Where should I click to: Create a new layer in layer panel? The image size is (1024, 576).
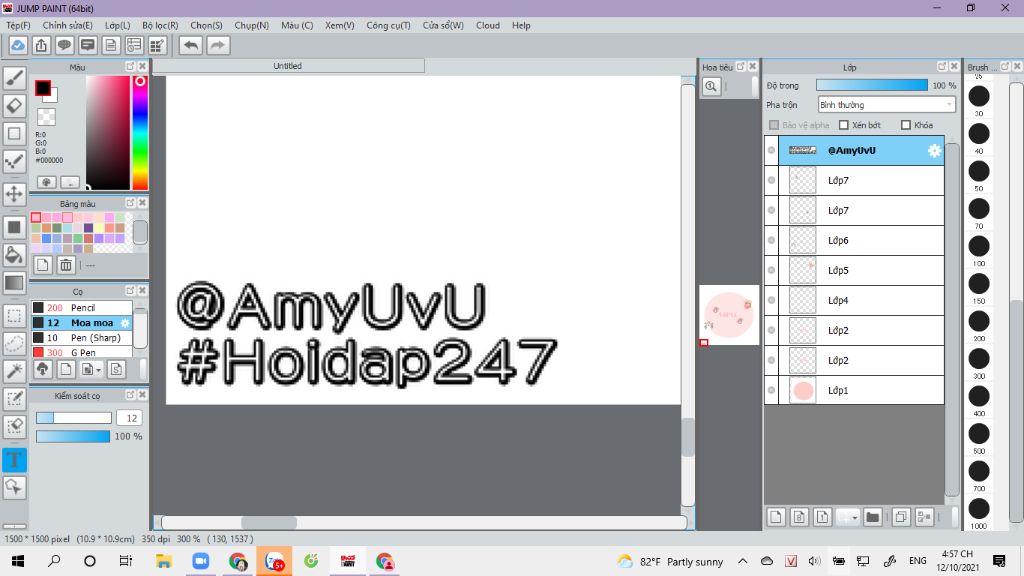pyautogui.click(x=776, y=517)
